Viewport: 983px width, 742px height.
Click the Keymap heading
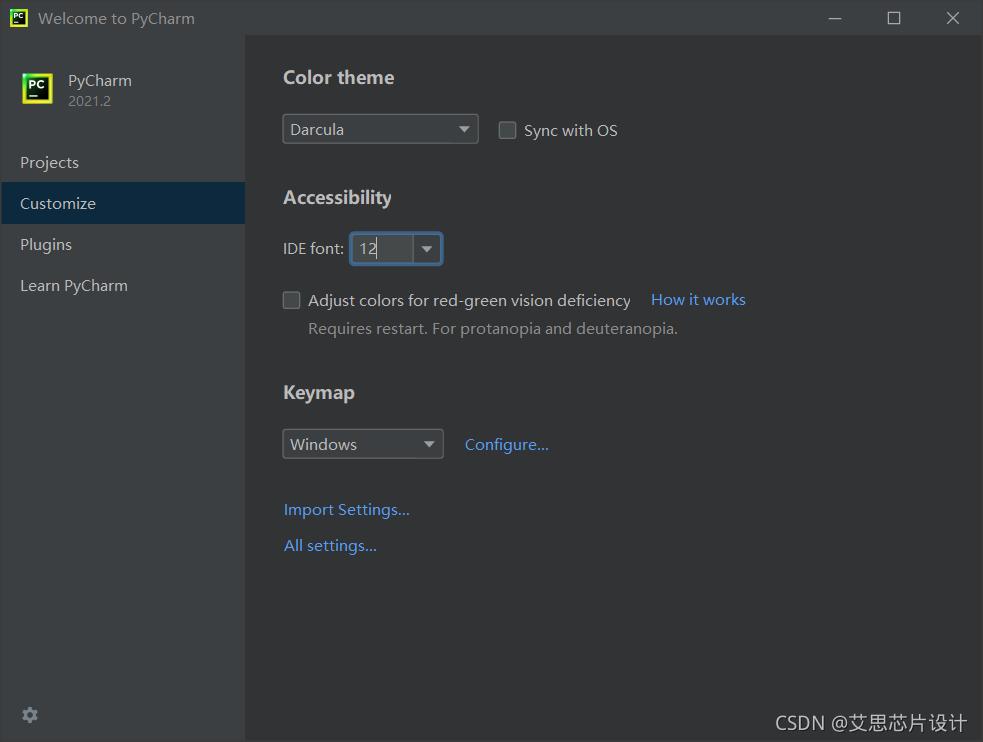pyautogui.click(x=319, y=392)
